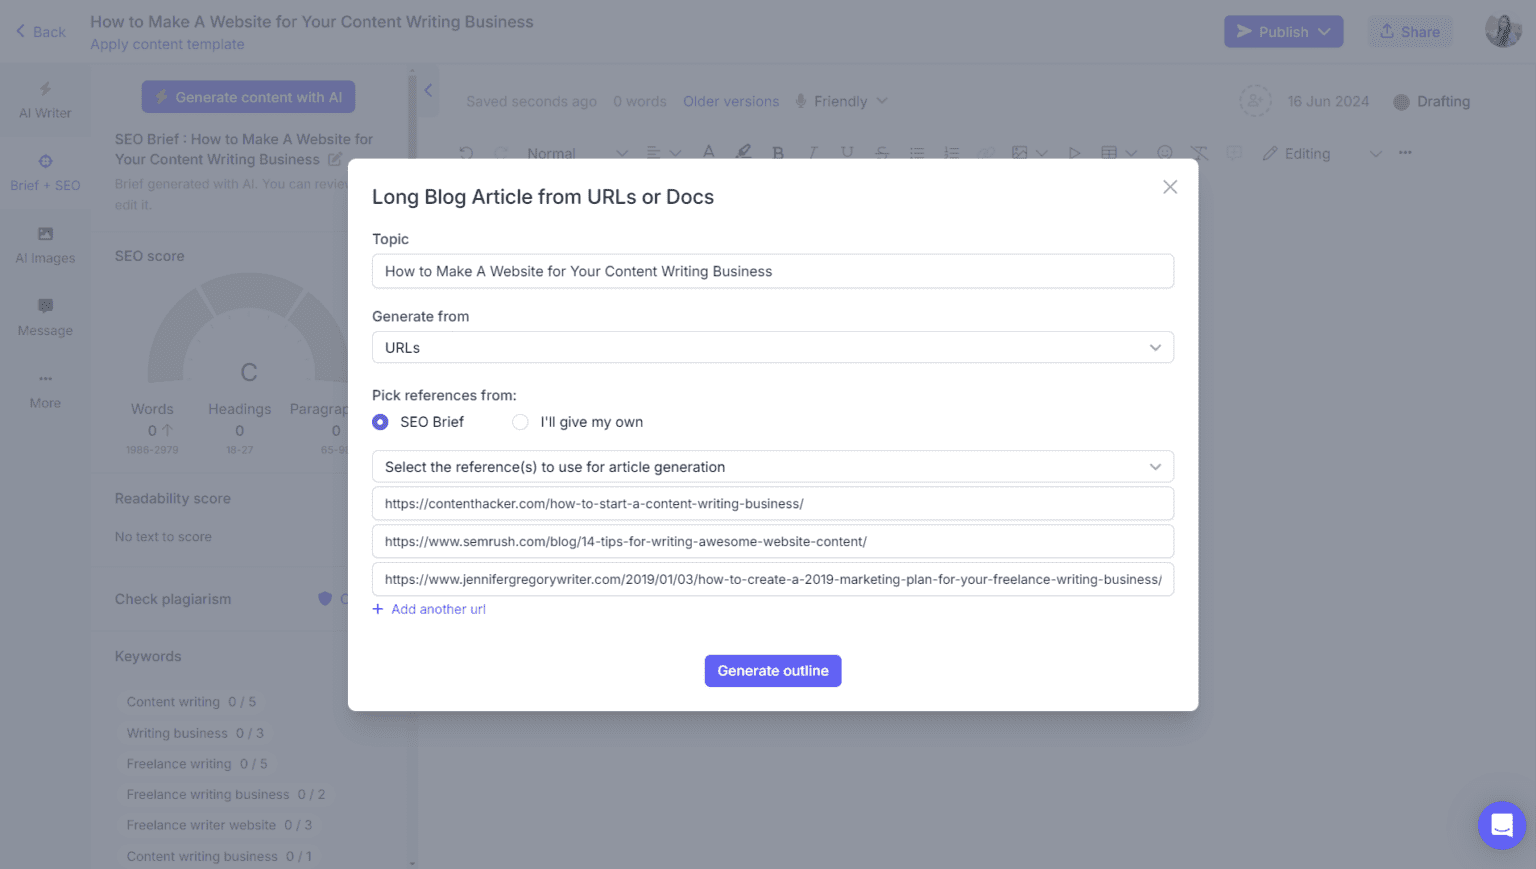The height and width of the screenshot is (869, 1536).
Task: Switch to the Brief + SEO tab
Action: (x=45, y=171)
